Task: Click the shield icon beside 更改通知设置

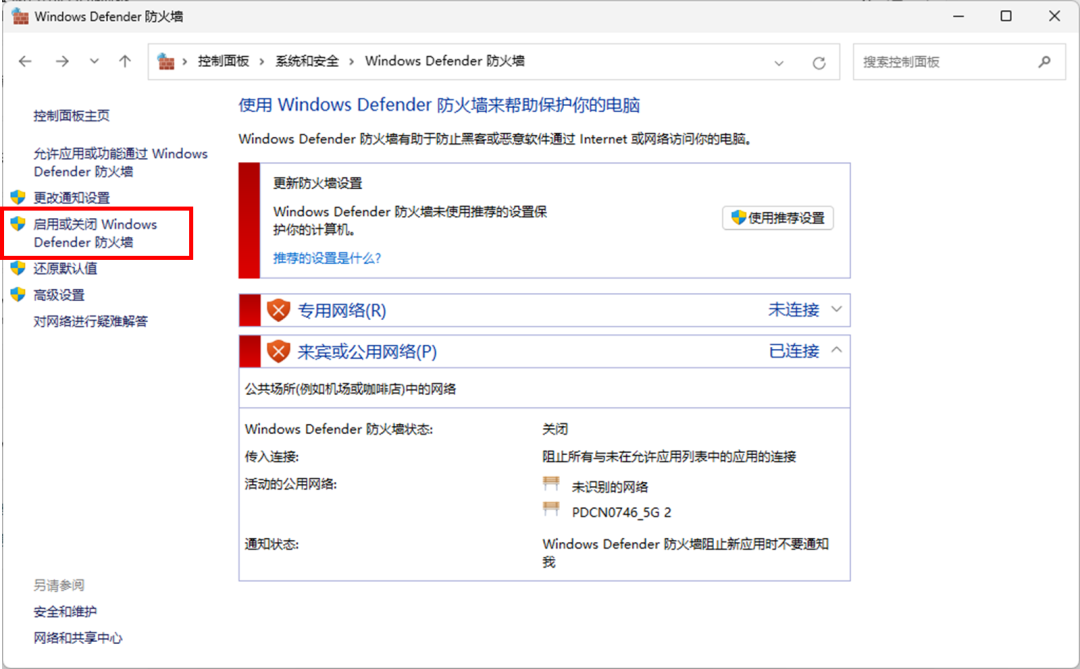Action: coord(18,197)
